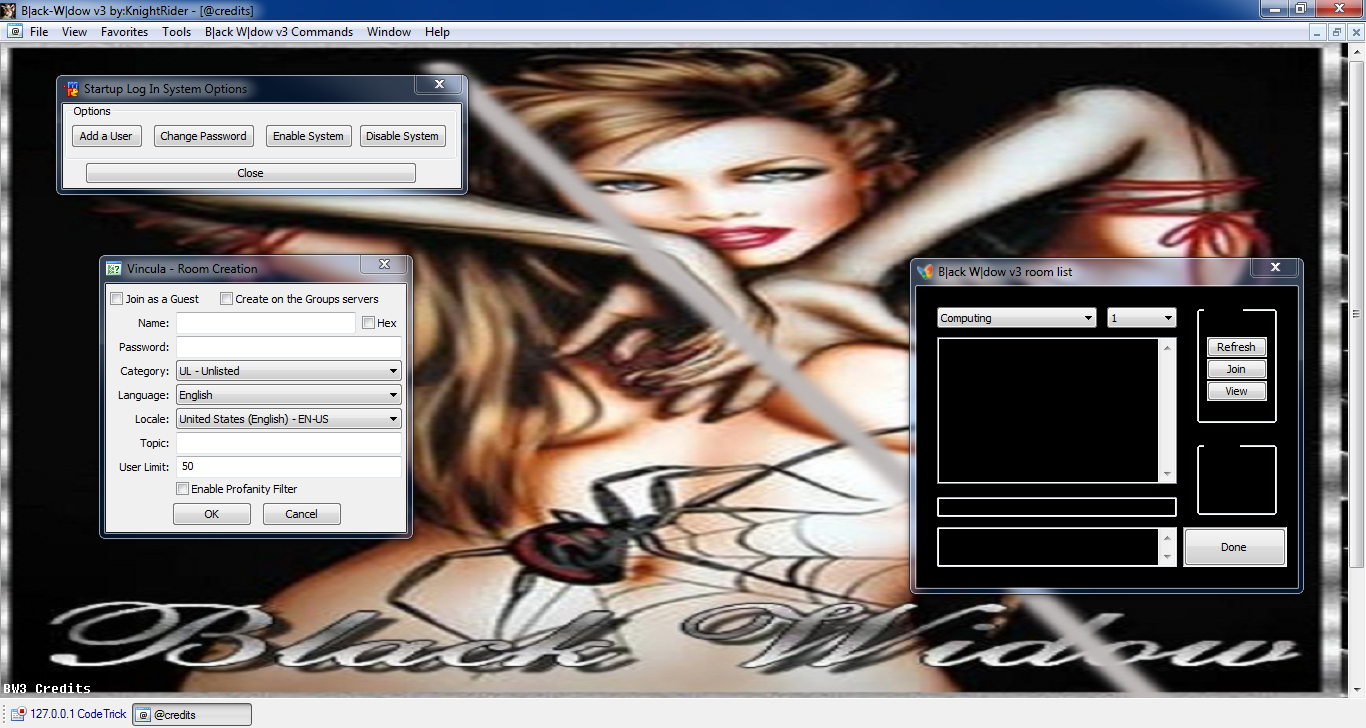The width and height of the screenshot is (1366, 728).
Task: Select the @credits tab at bottom
Action: pyautogui.click(x=192, y=714)
